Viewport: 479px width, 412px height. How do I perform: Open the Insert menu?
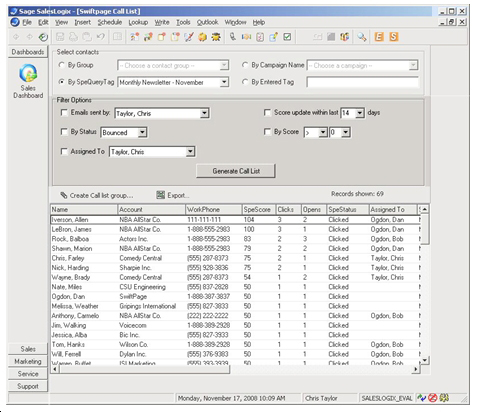pyautogui.click(x=83, y=22)
